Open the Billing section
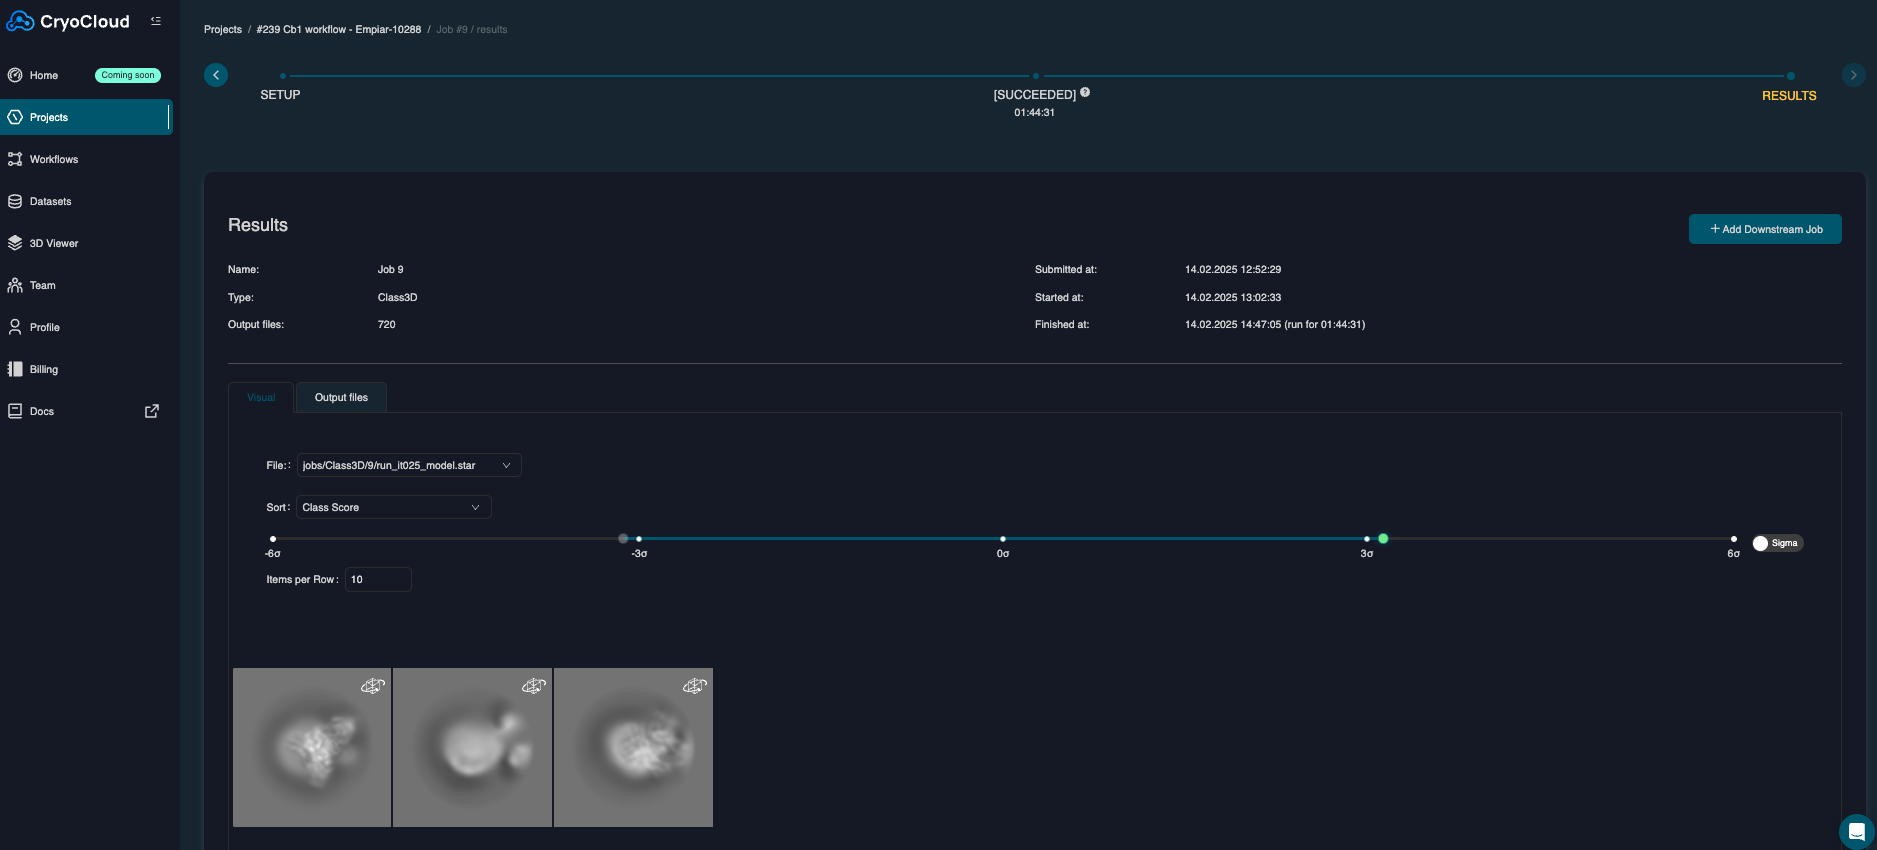The width and height of the screenshot is (1877, 850). tap(44, 369)
